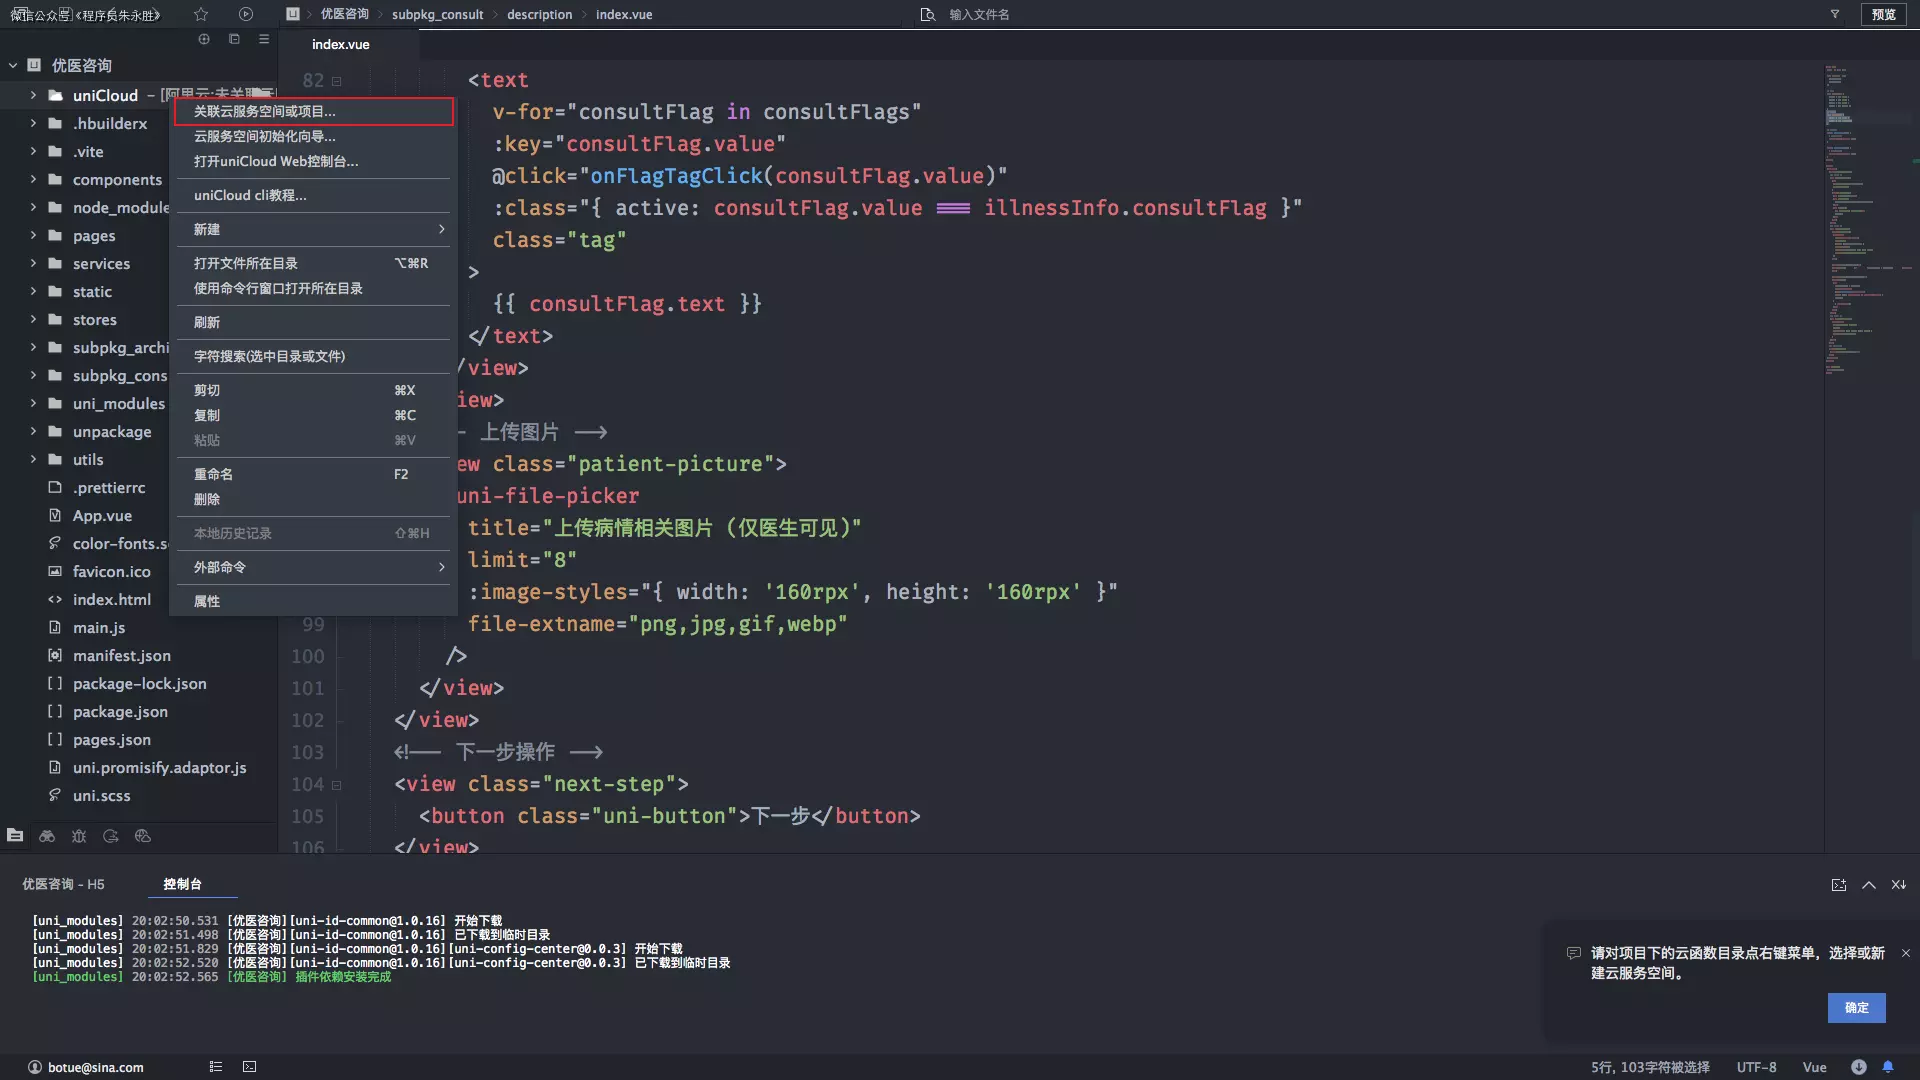Click the UTF-8 encoding in status bar
This screenshot has height=1080, width=1920.
click(1756, 1067)
